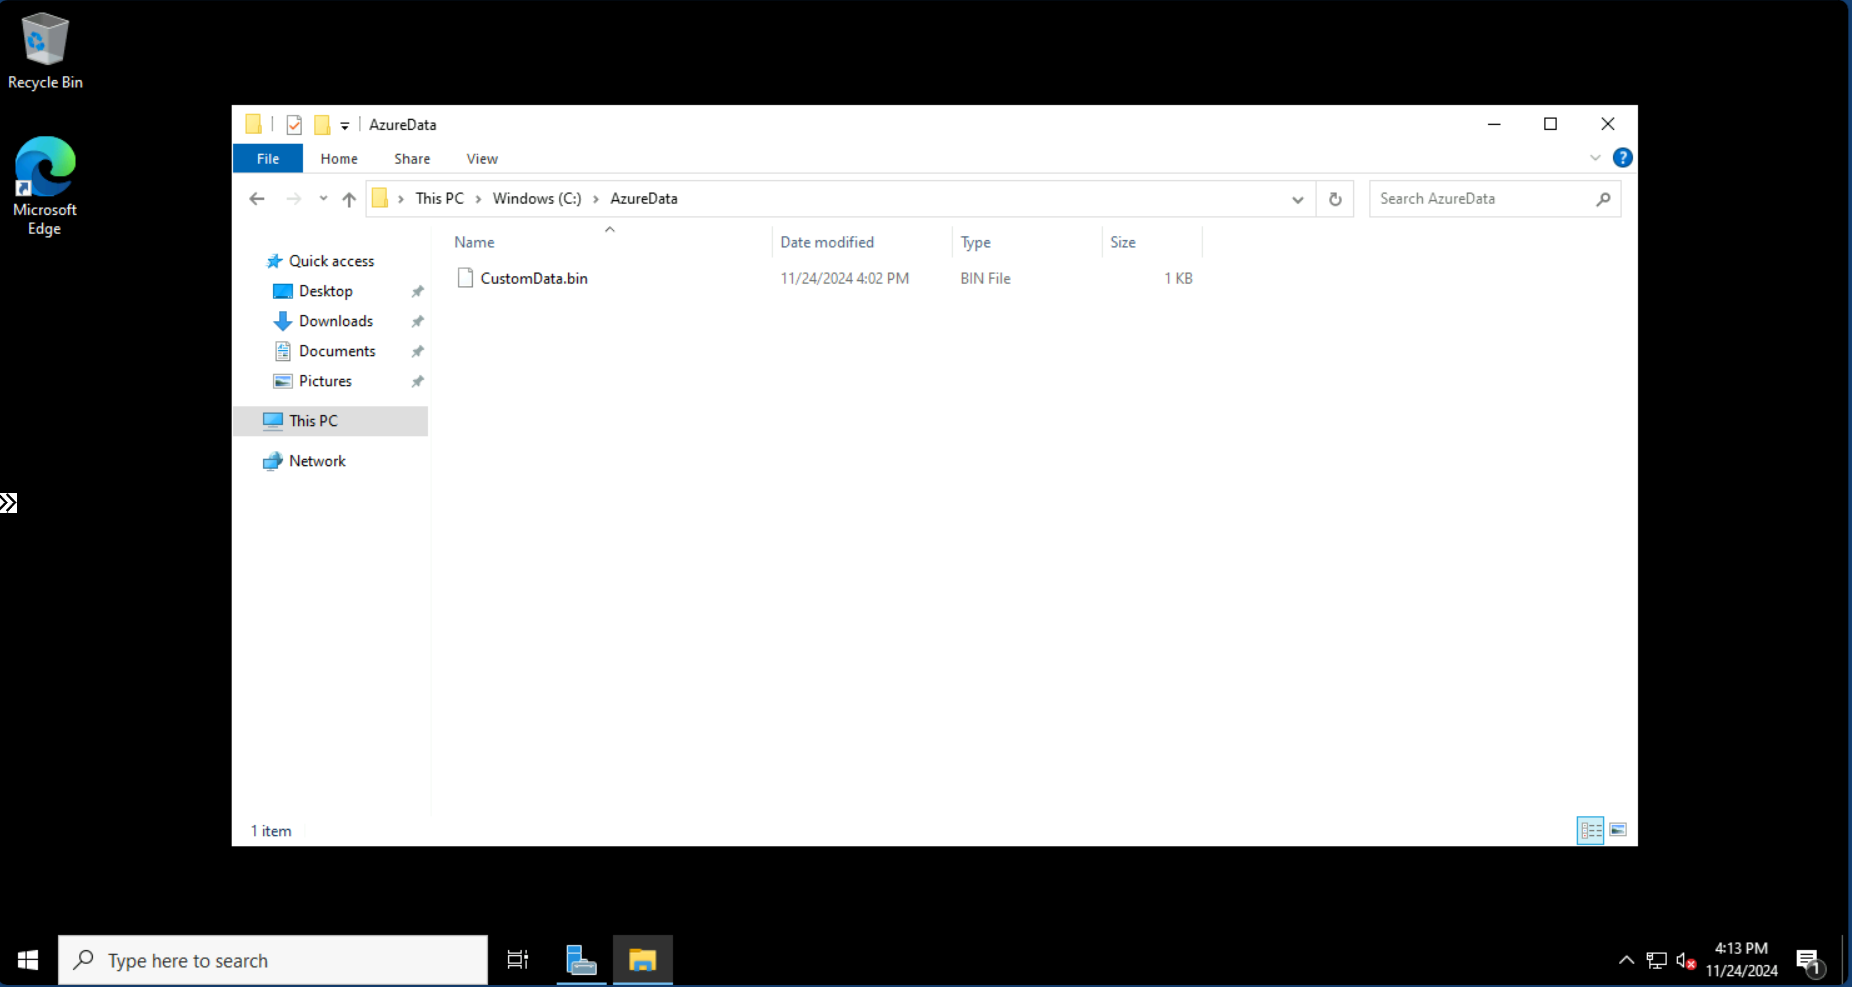Switch to the View ribbon tab
Image resolution: width=1852 pixels, height=987 pixels.
pyautogui.click(x=481, y=159)
